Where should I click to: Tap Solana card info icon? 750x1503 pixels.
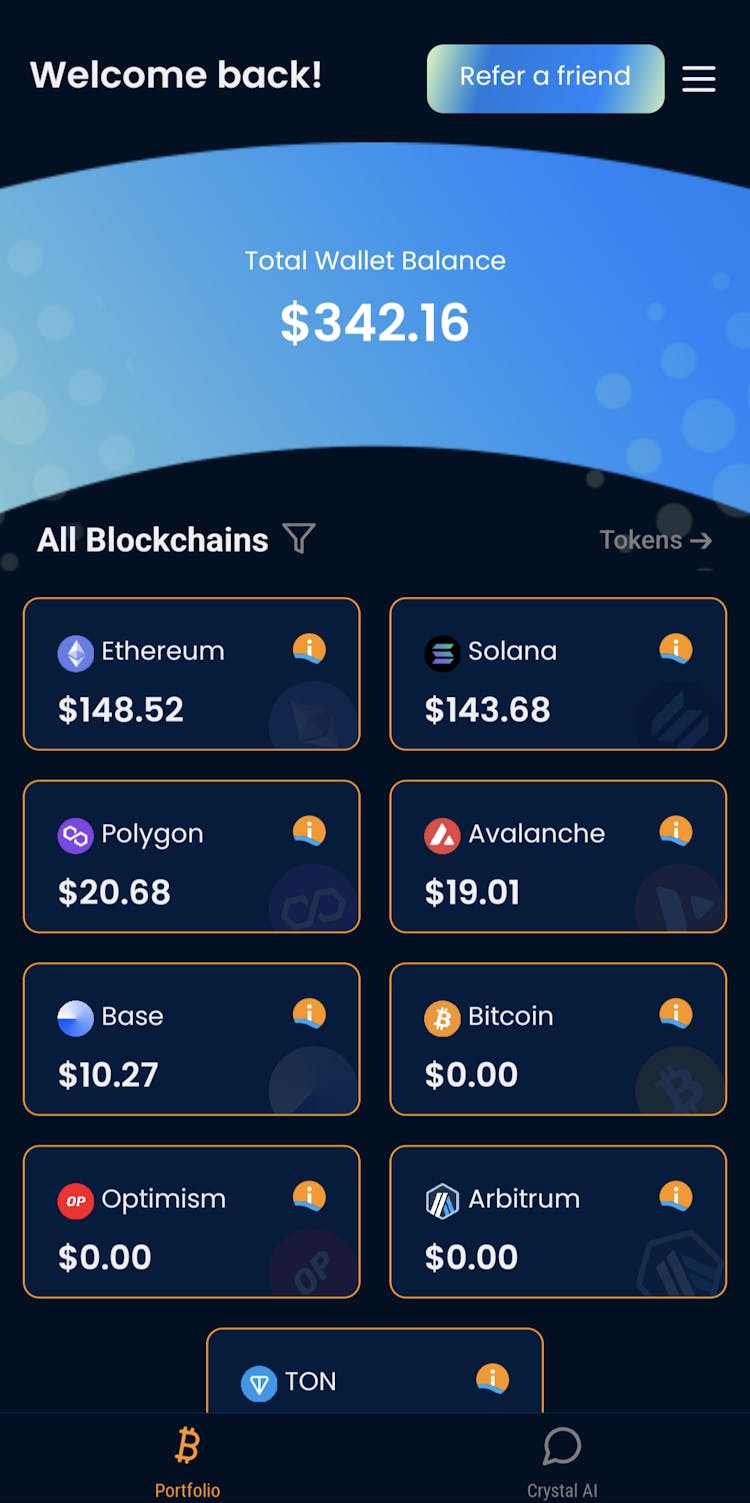(676, 649)
